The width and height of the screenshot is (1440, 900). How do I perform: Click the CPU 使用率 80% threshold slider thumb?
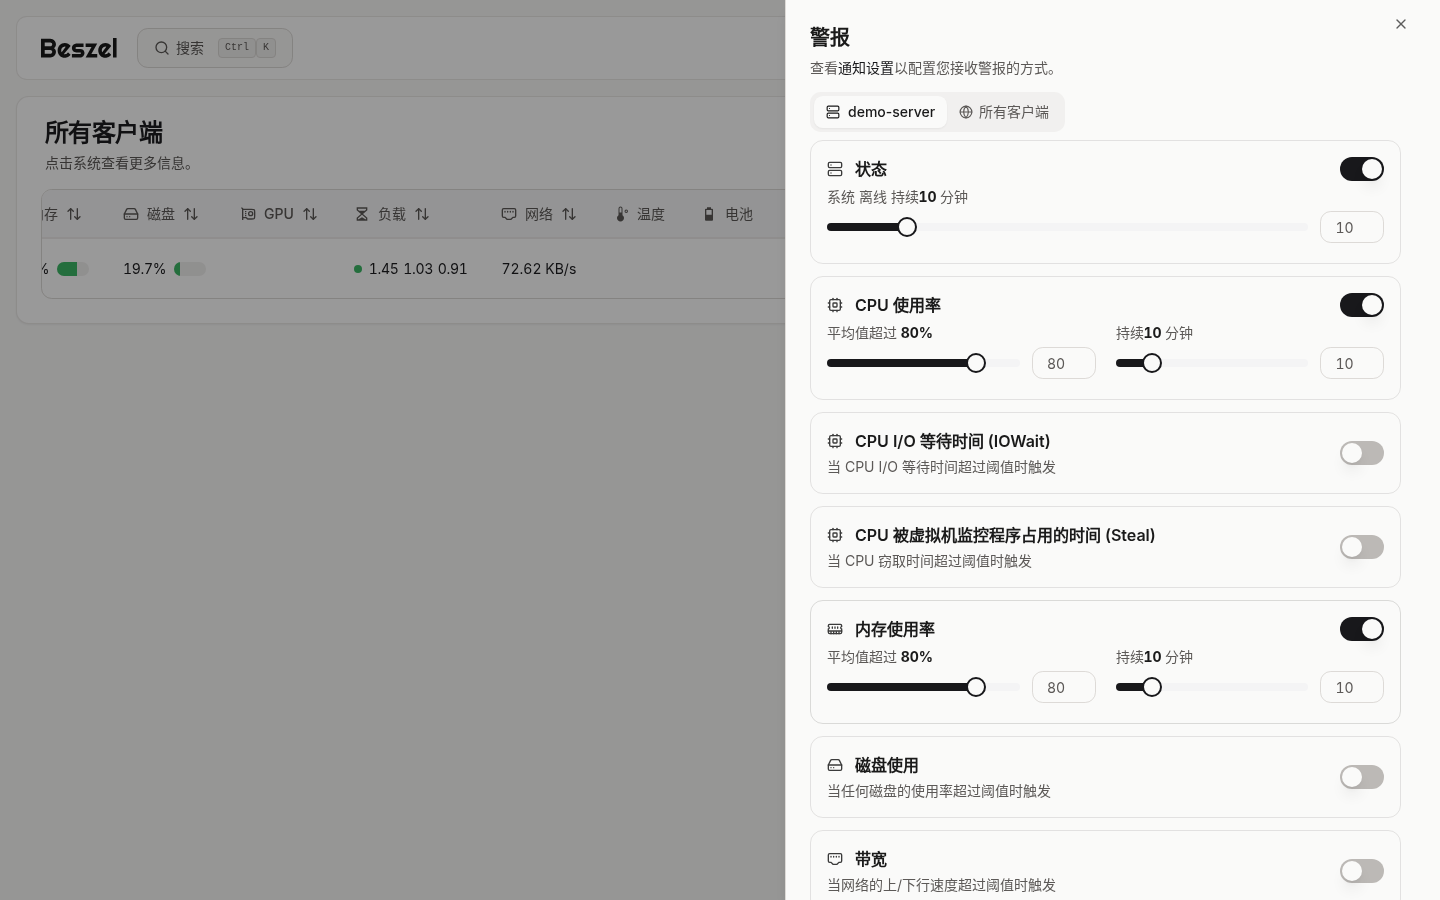(x=976, y=363)
